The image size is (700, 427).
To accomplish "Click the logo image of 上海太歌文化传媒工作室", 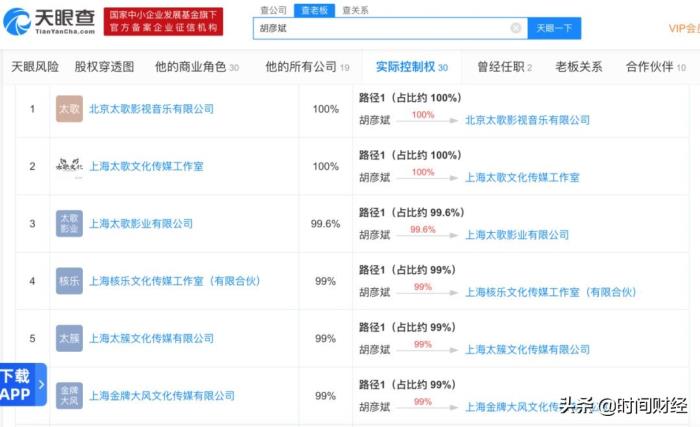I will click(69, 166).
